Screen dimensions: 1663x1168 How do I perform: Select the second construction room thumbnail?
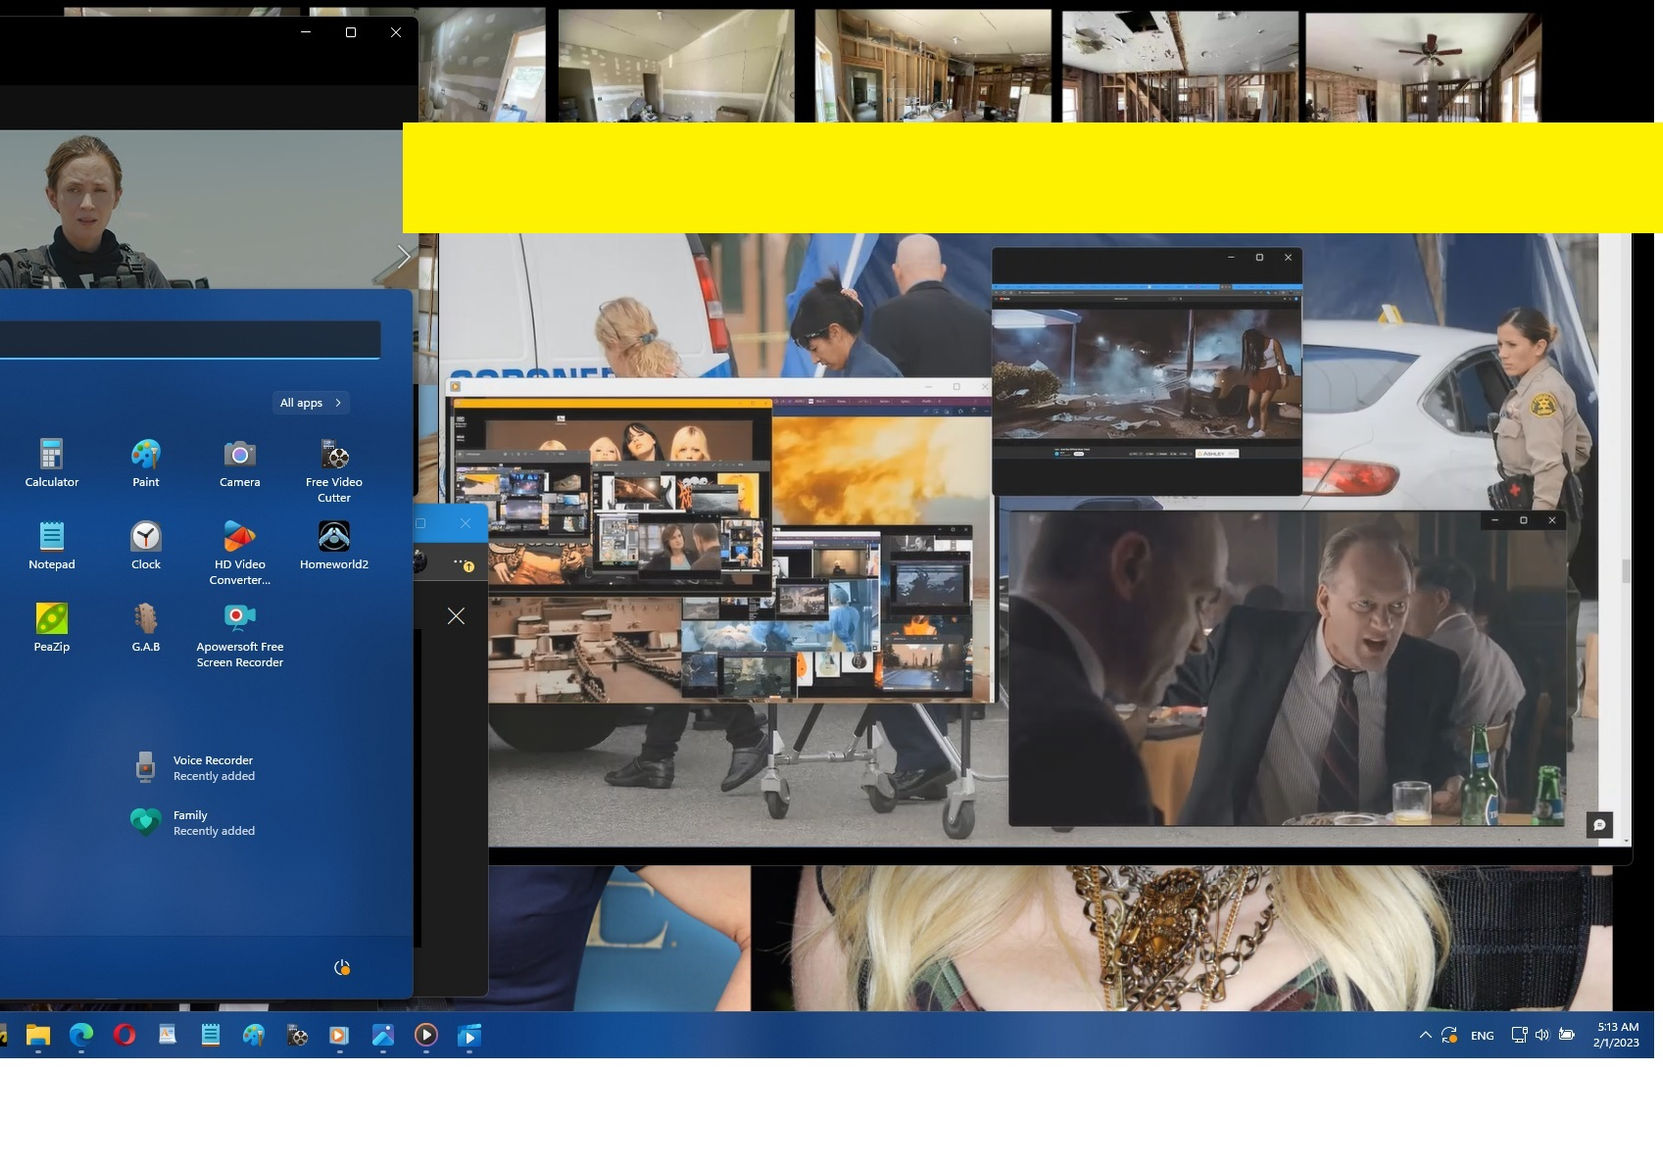click(676, 66)
